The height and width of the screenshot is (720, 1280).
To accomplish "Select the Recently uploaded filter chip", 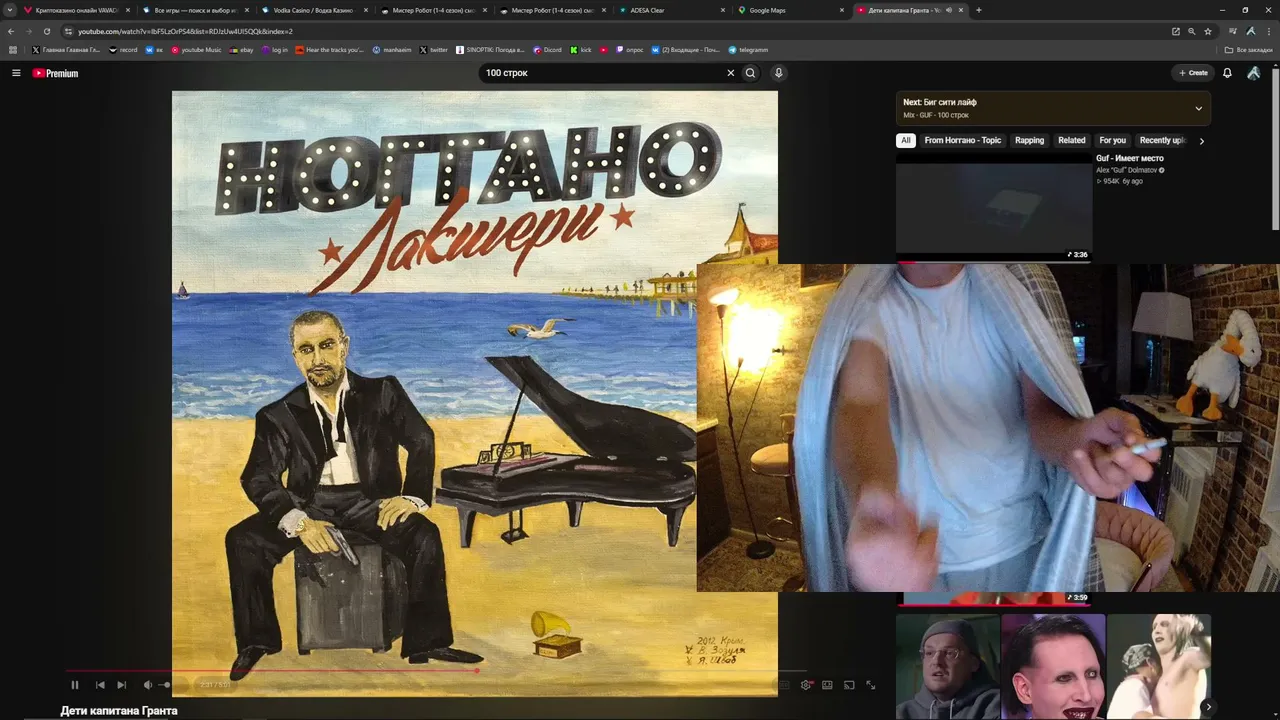I will (1162, 141).
